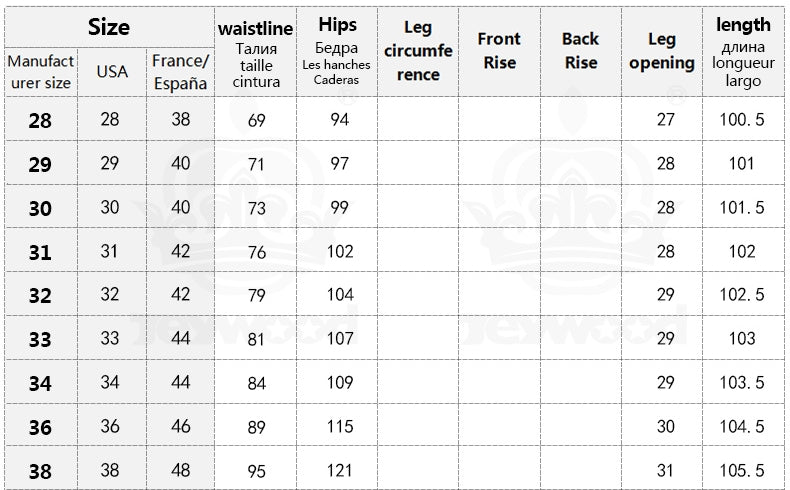Select the waistline column header
This screenshot has width=790, height=490.
pyautogui.click(x=256, y=52)
